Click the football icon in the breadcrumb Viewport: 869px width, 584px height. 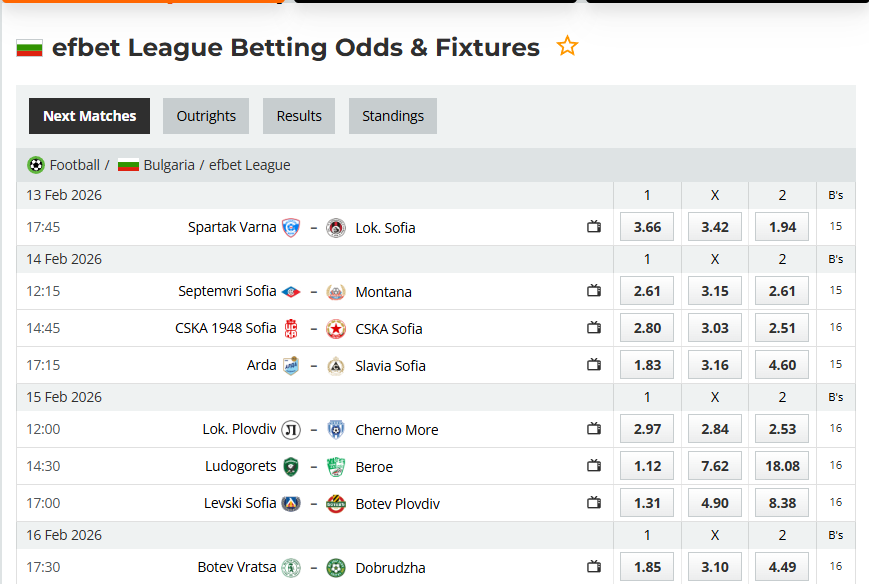36,165
